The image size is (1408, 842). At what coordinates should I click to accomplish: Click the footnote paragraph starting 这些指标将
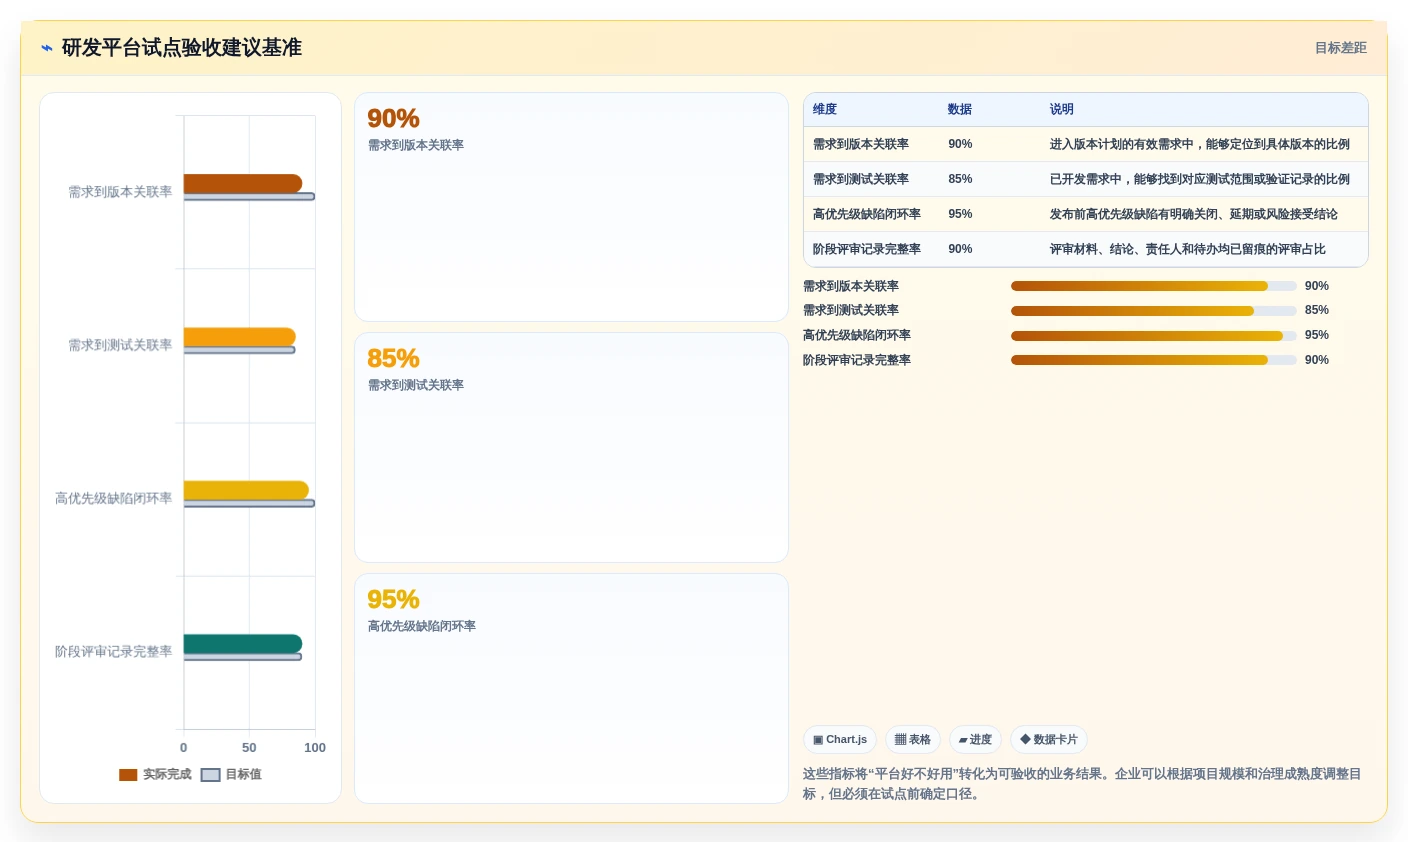[1083, 784]
